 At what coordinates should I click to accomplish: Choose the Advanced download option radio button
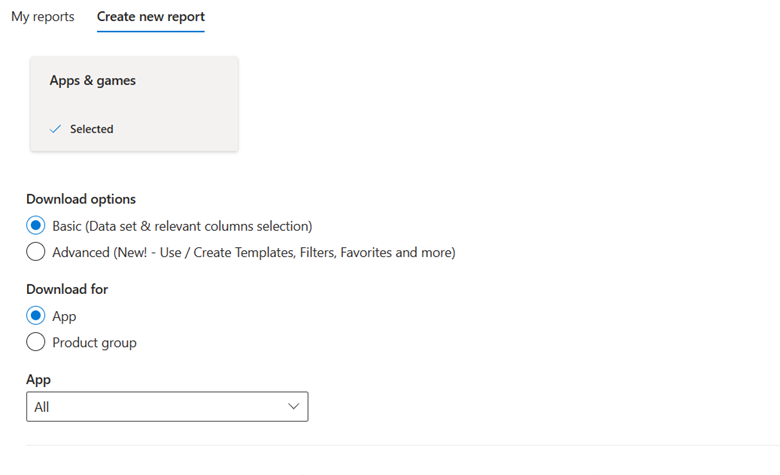coord(36,252)
